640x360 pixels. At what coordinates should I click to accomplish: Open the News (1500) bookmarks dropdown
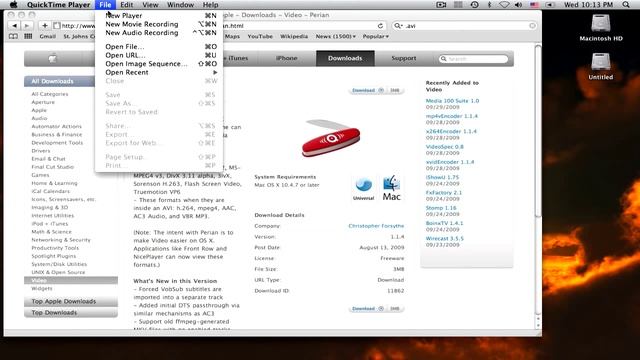[x=336, y=36]
